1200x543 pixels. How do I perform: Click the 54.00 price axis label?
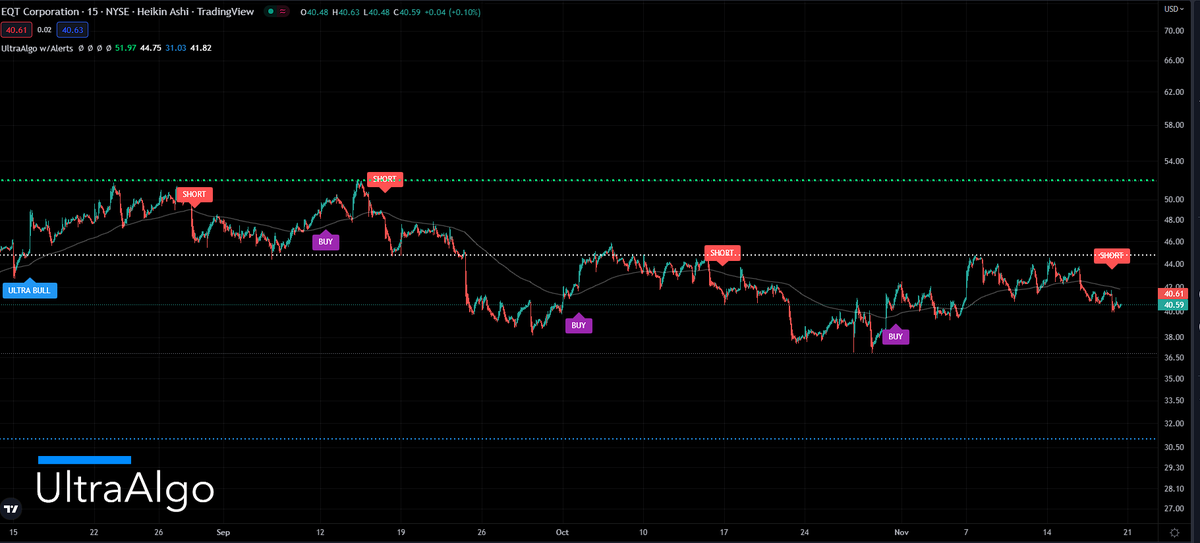point(1174,161)
